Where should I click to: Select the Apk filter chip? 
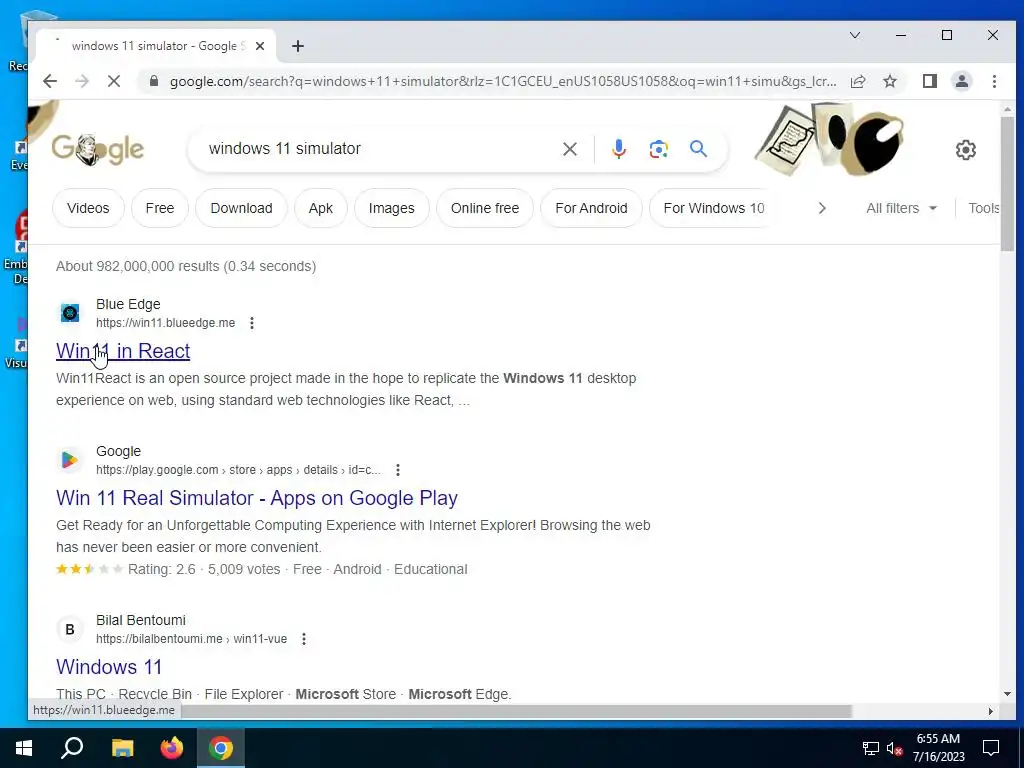click(321, 208)
